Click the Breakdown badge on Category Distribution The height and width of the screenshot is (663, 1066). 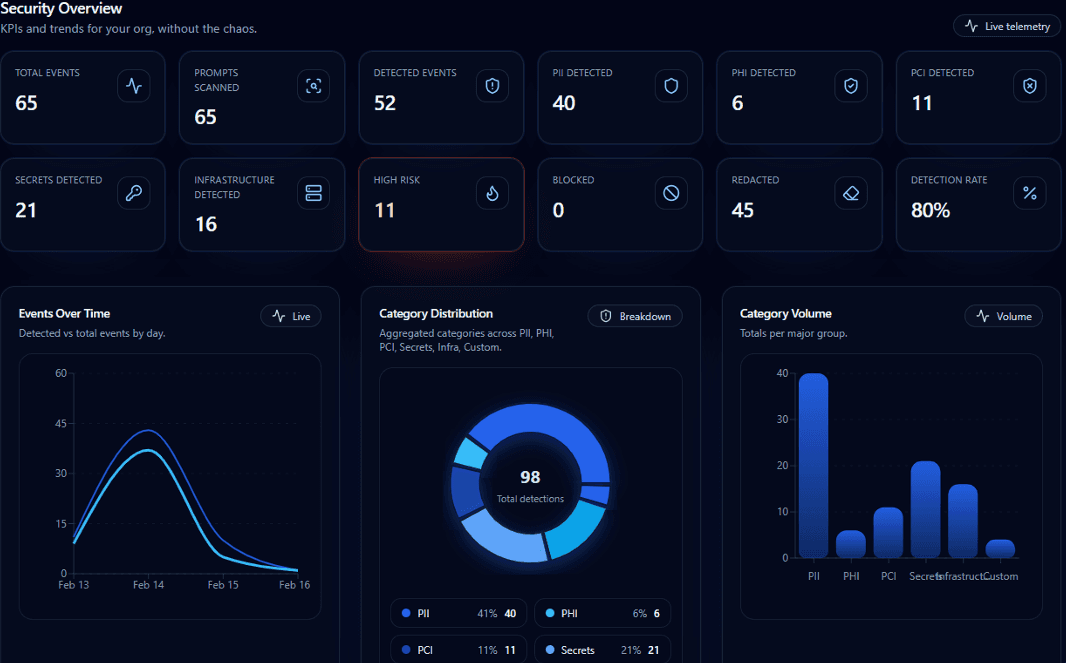pos(634,315)
